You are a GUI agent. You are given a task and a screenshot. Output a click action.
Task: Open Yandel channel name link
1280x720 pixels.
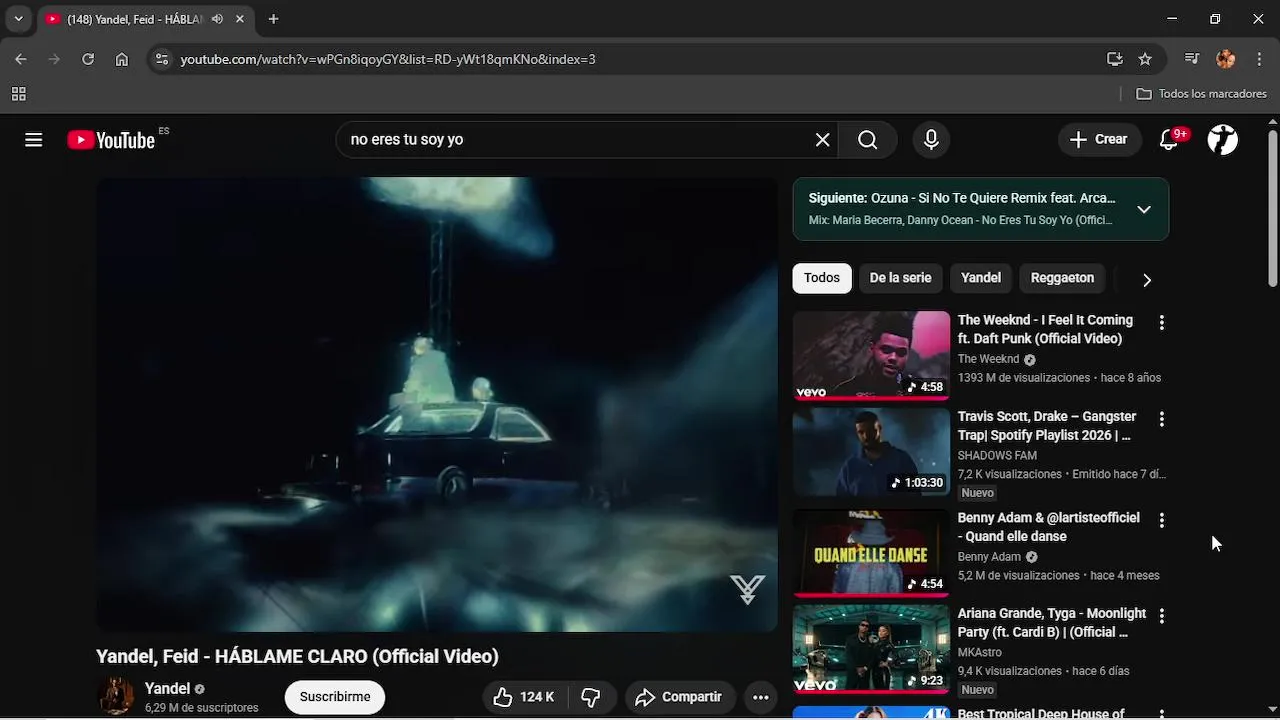coord(167,688)
